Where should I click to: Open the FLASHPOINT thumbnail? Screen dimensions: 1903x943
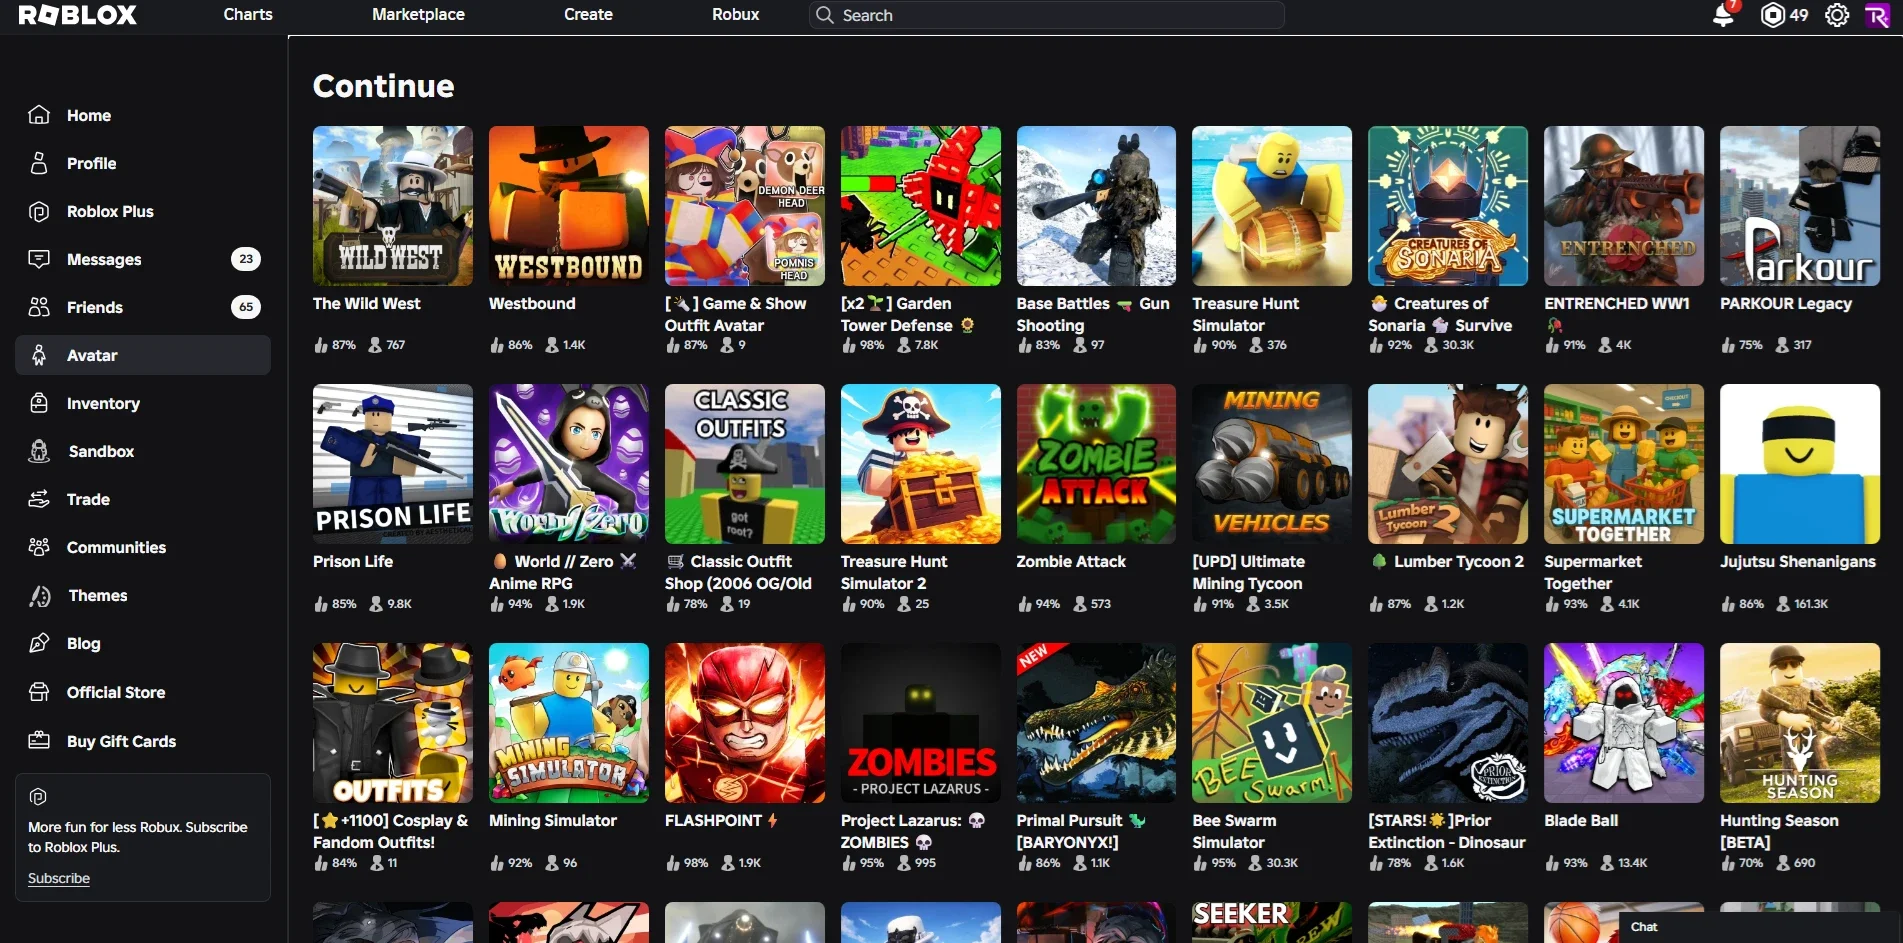coord(745,723)
